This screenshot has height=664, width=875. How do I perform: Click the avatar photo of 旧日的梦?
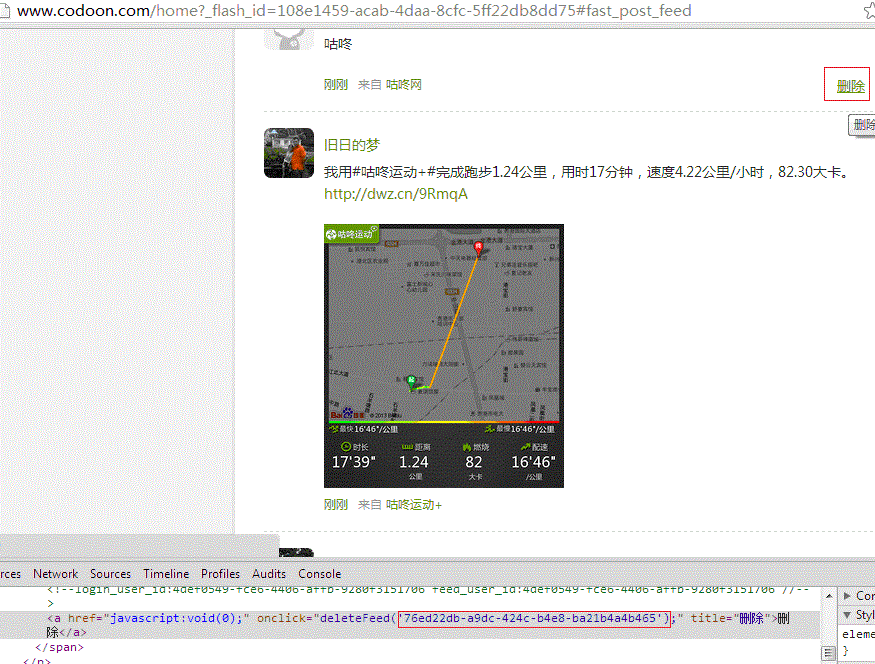pyautogui.click(x=289, y=153)
